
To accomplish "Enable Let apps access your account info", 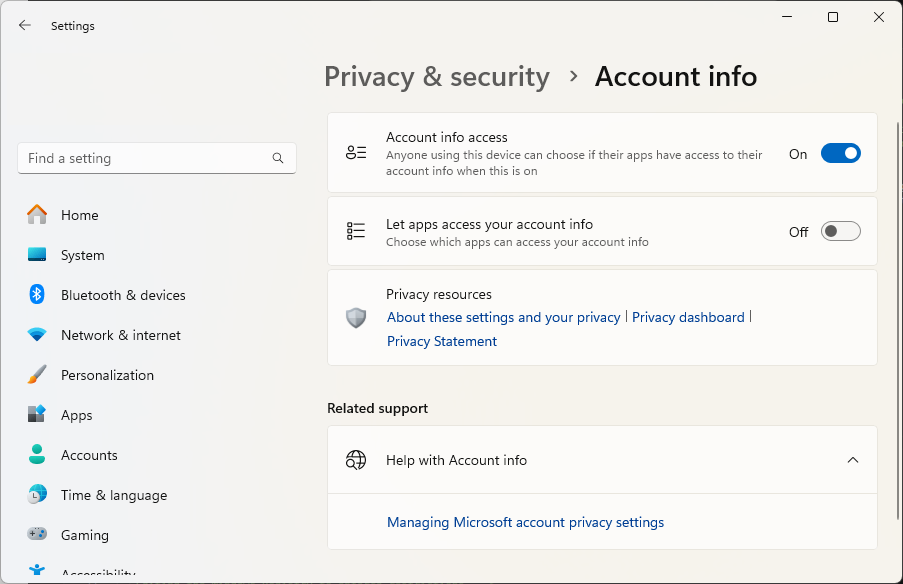I will 840,231.
